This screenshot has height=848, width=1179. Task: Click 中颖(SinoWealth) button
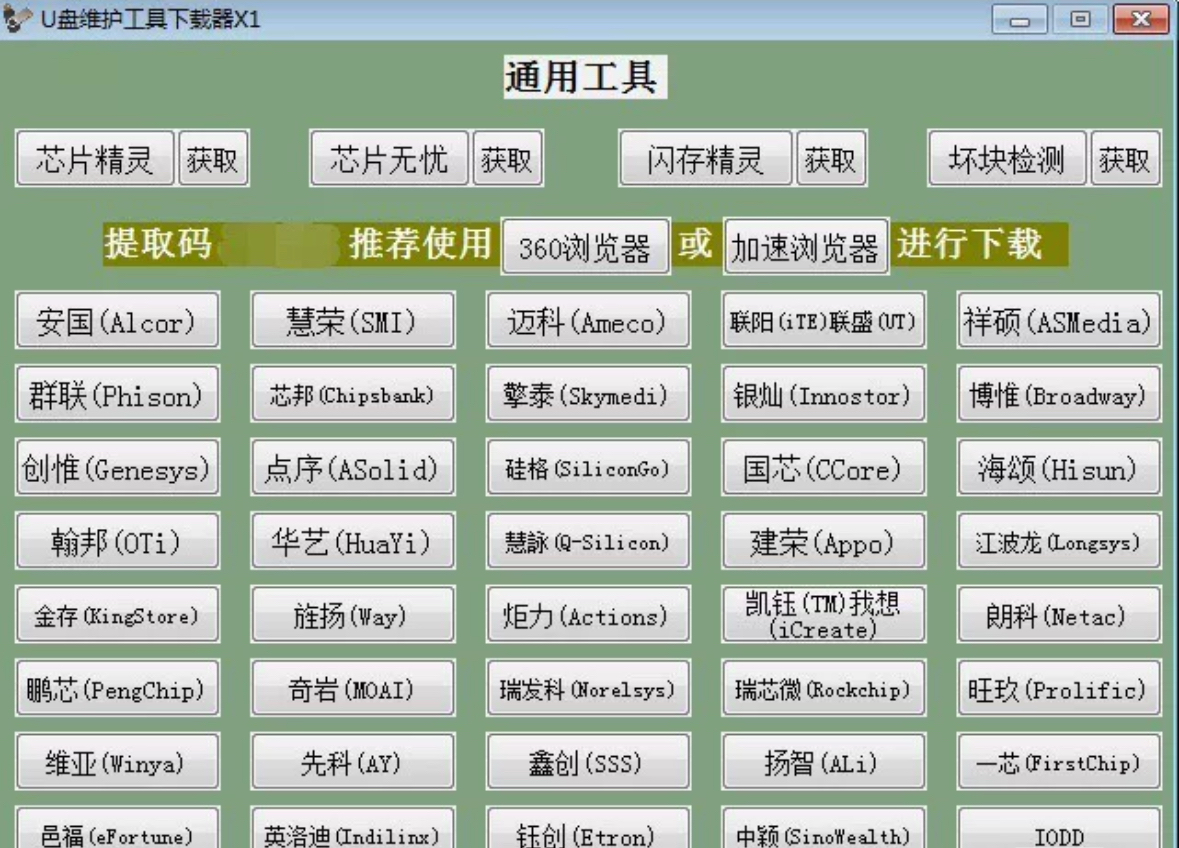[x=823, y=828]
